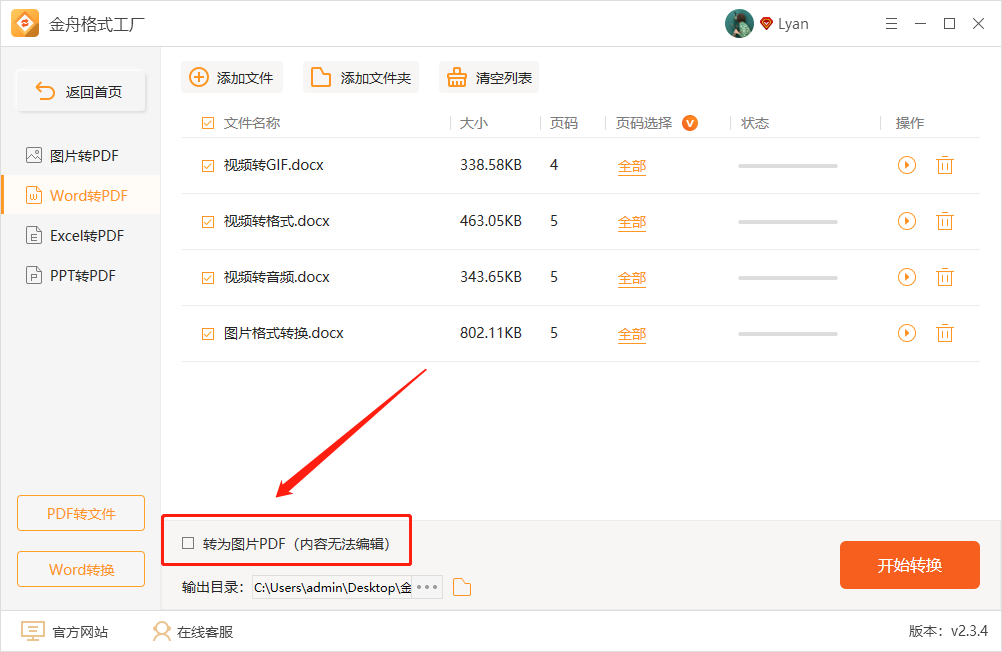The height and width of the screenshot is (652, 1002).
Task: Switch to the Excel转PDF tool
Action: click(x=80, y=235)
